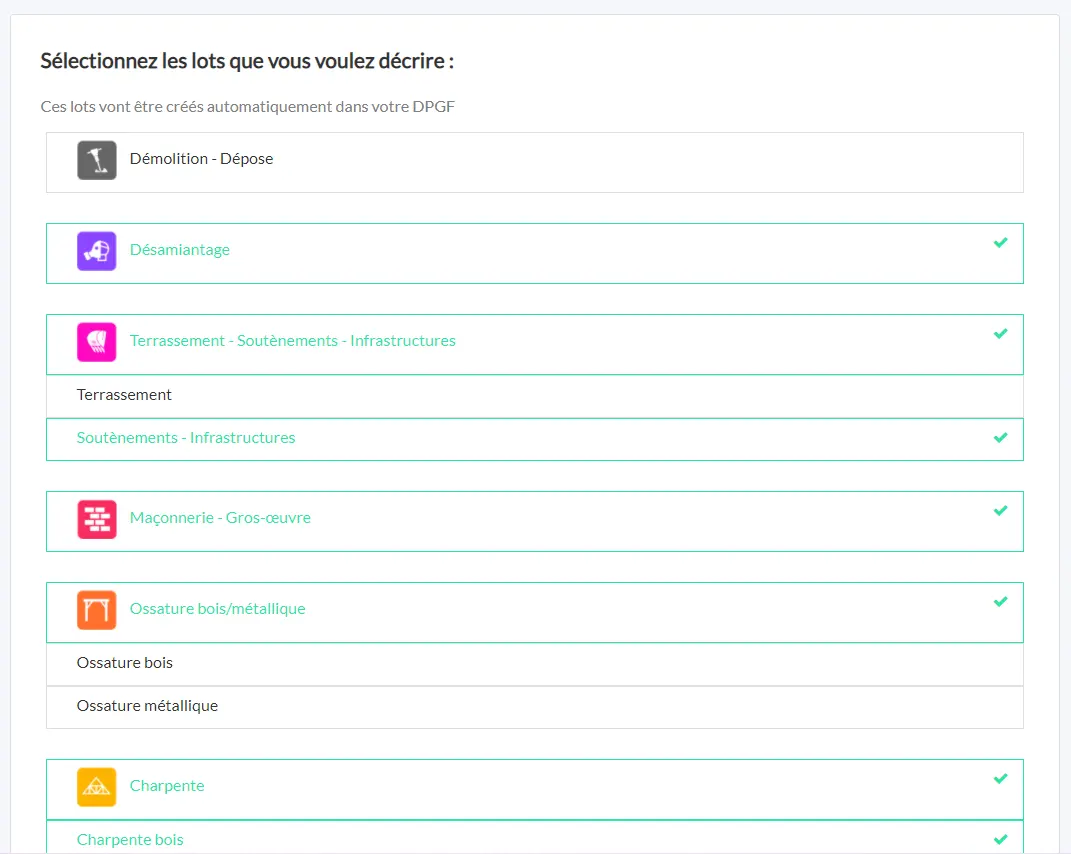Screen dimensions: 1071x854
Task: Click the jackhammer icon for Démolition - Dépose
Action: point(96,160)
